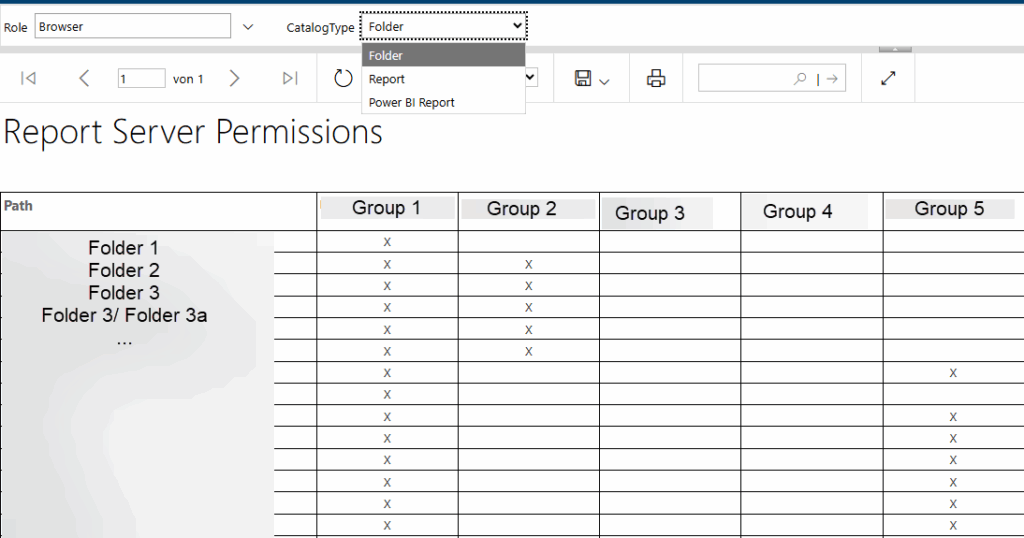
Task: Collapse the parameter area with top handle
Action: [x=895, y=48]
